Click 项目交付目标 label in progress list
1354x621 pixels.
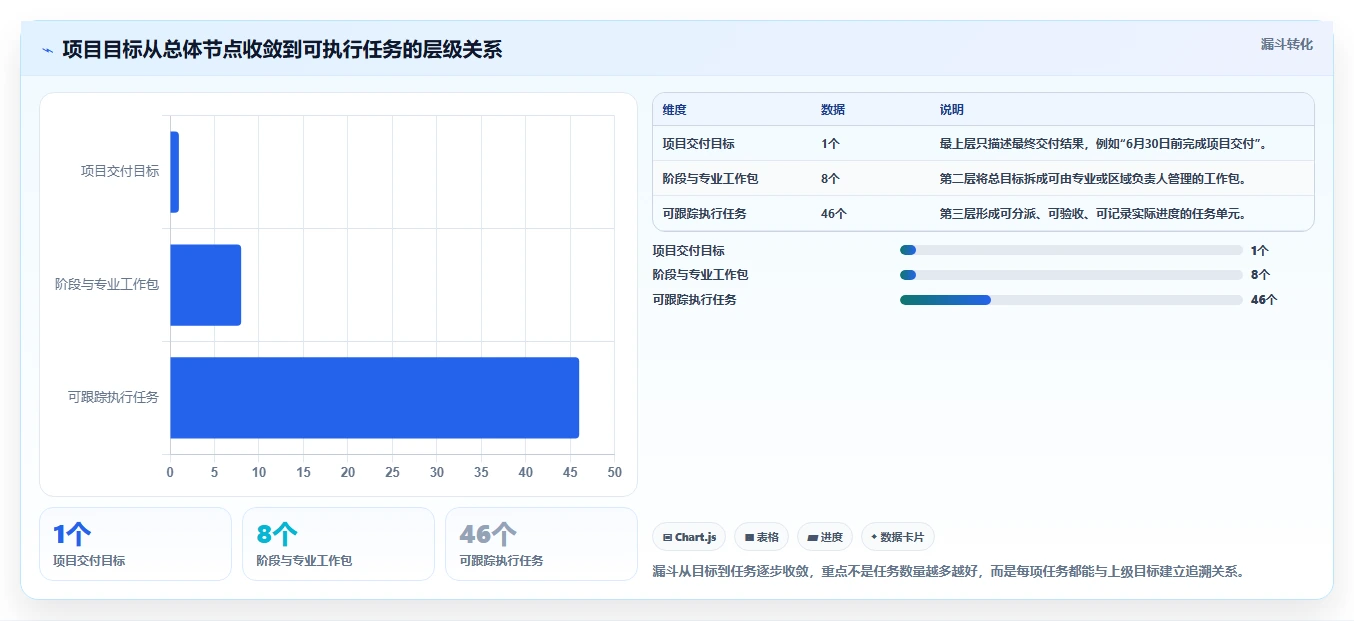coord(688,251)
